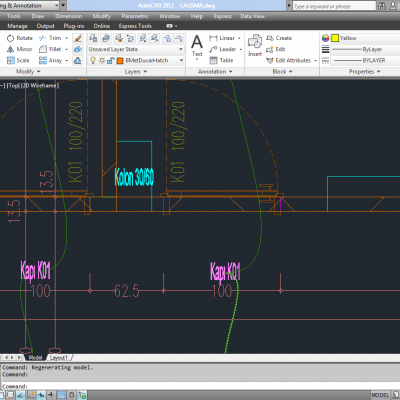Expand the Layers panel
Image resolution: width=400 pixels, height=400 pixels.
[136, 72]
